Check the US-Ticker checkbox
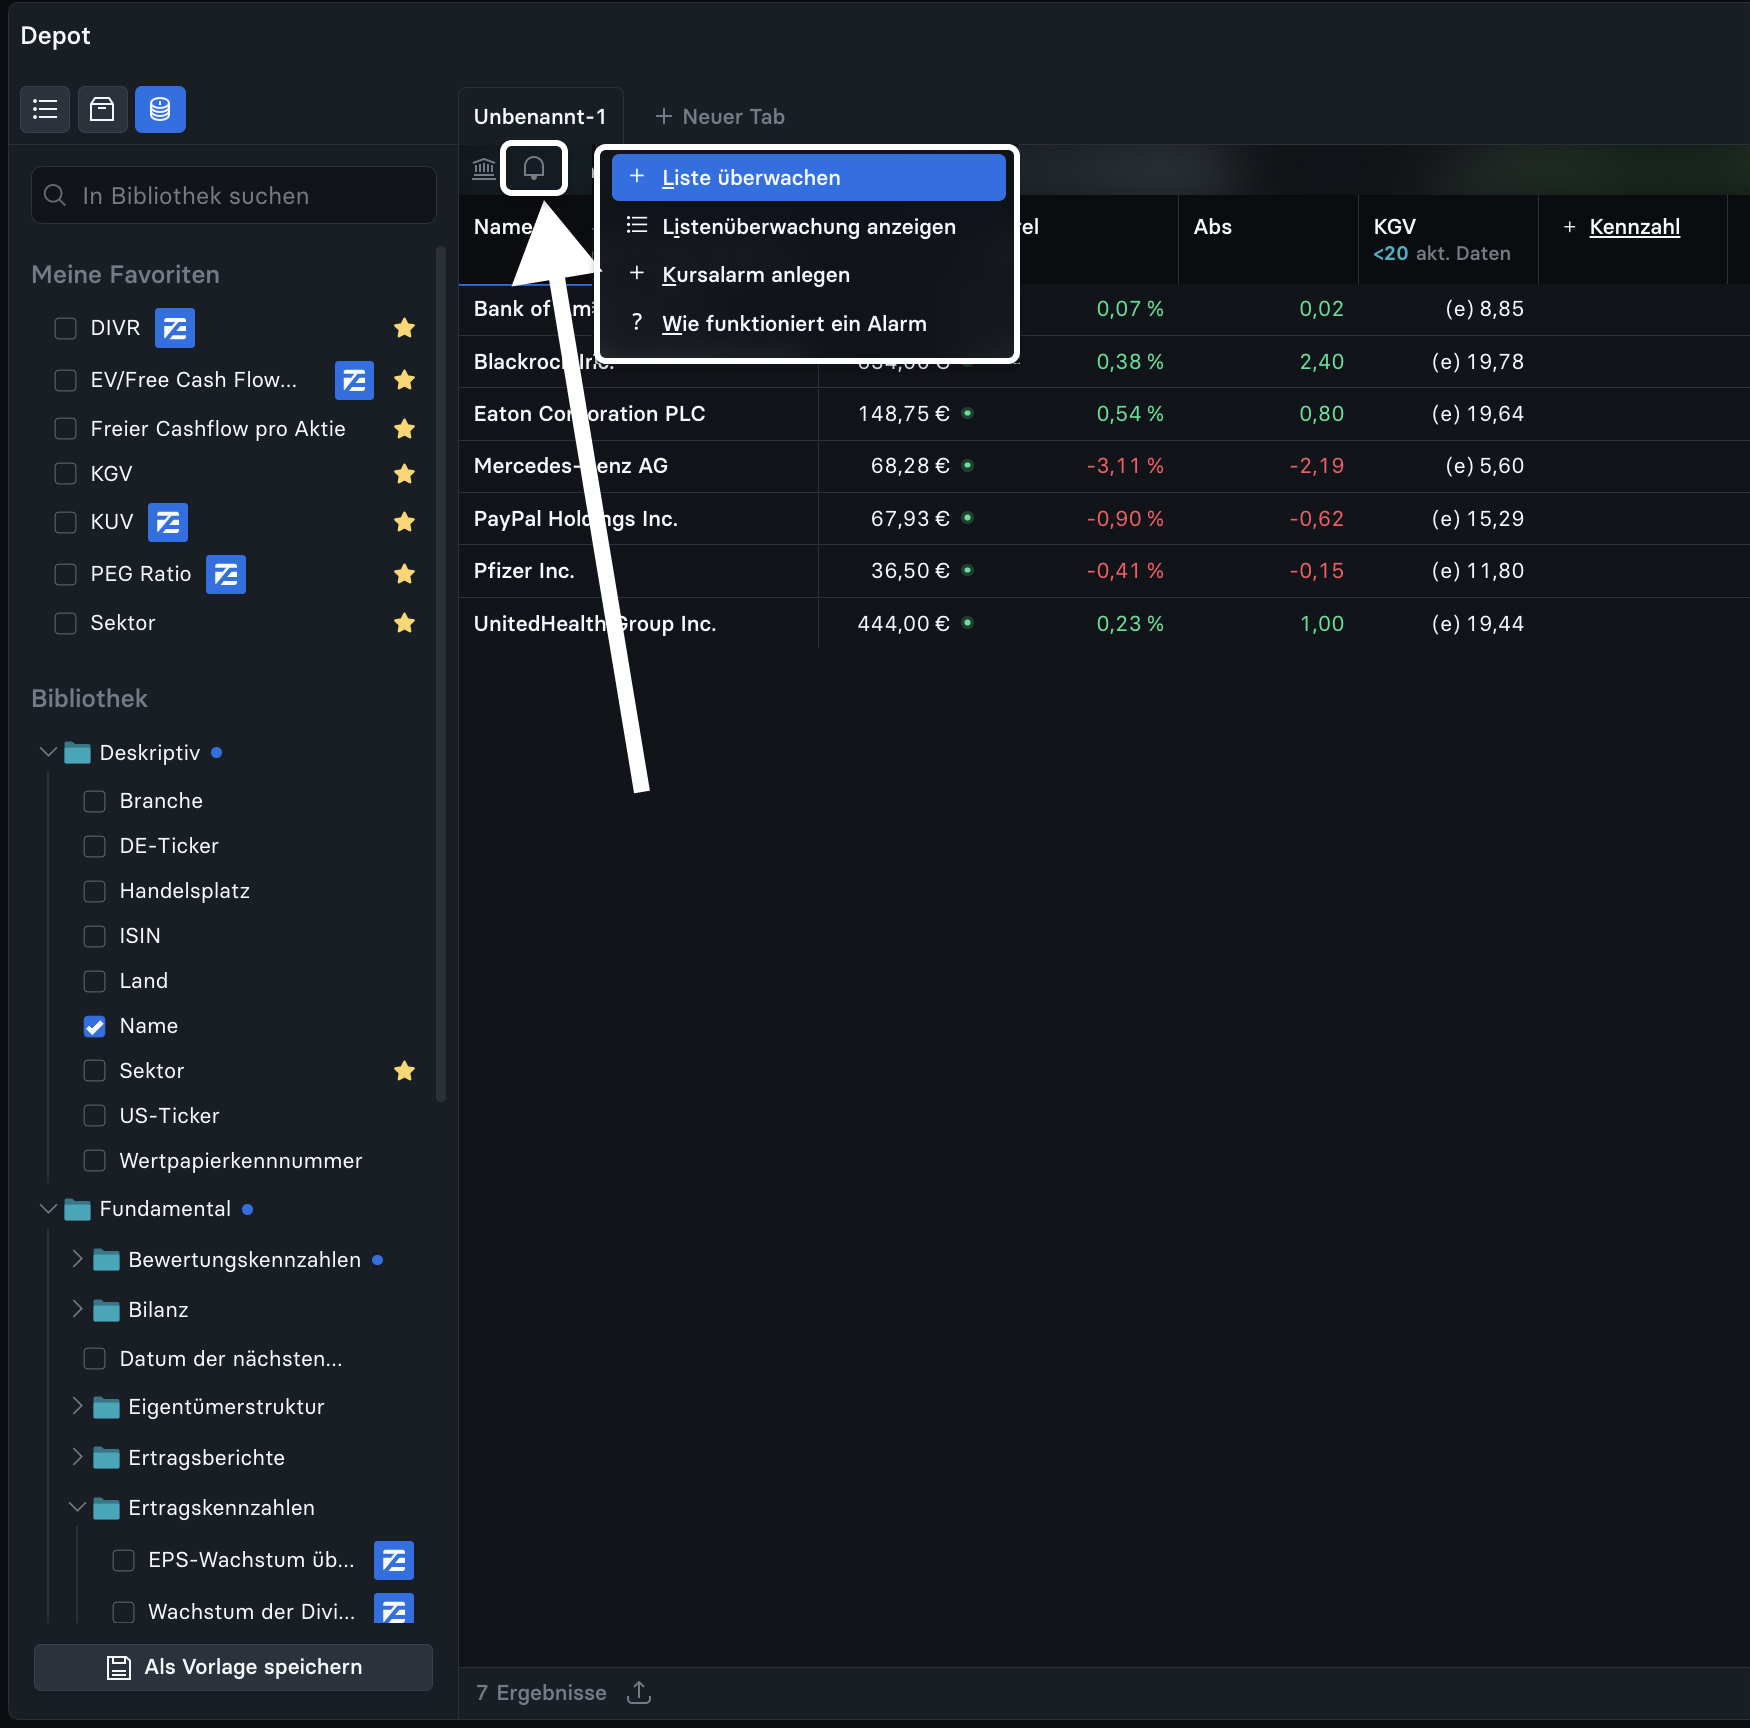1750x1728 pixels. [94, 1116]
